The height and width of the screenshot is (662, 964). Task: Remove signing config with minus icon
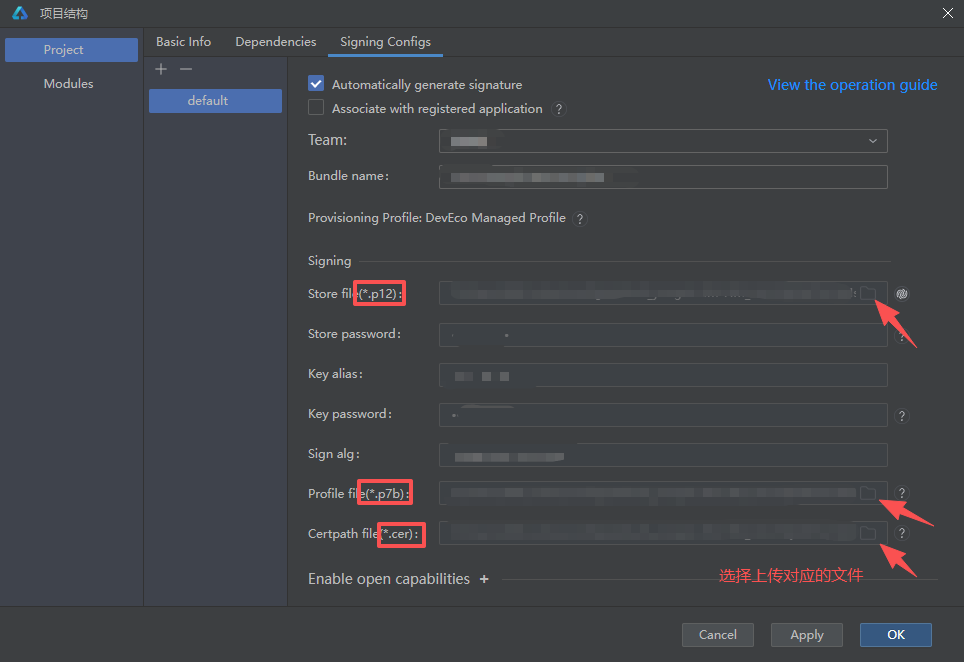pyautogui.click(x=186, y=69)
